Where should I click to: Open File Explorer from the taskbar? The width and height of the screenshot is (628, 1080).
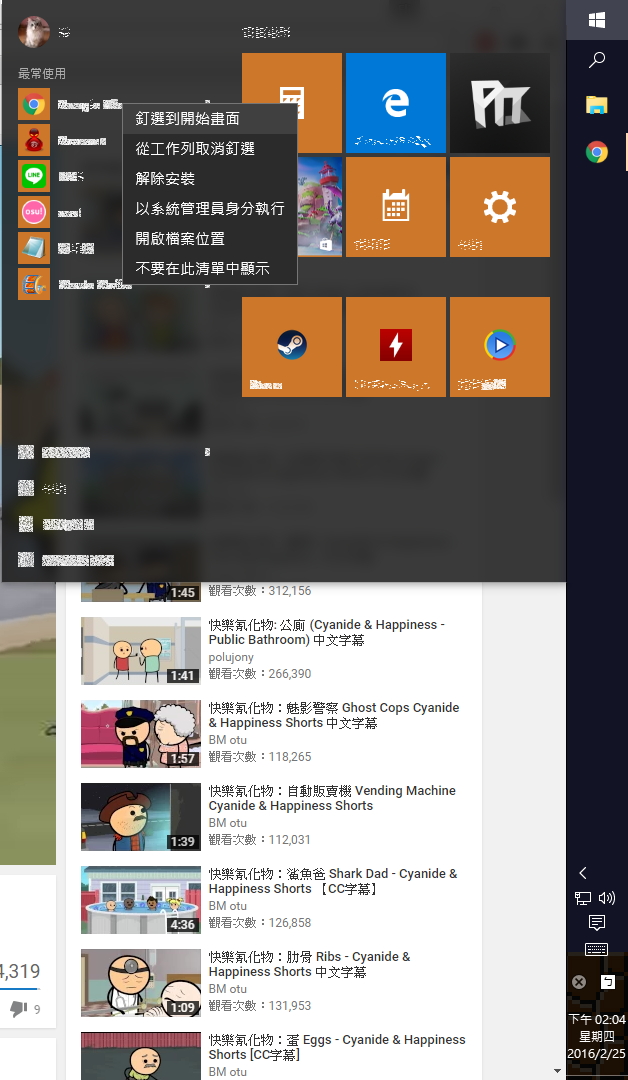(x=597, y=105)
